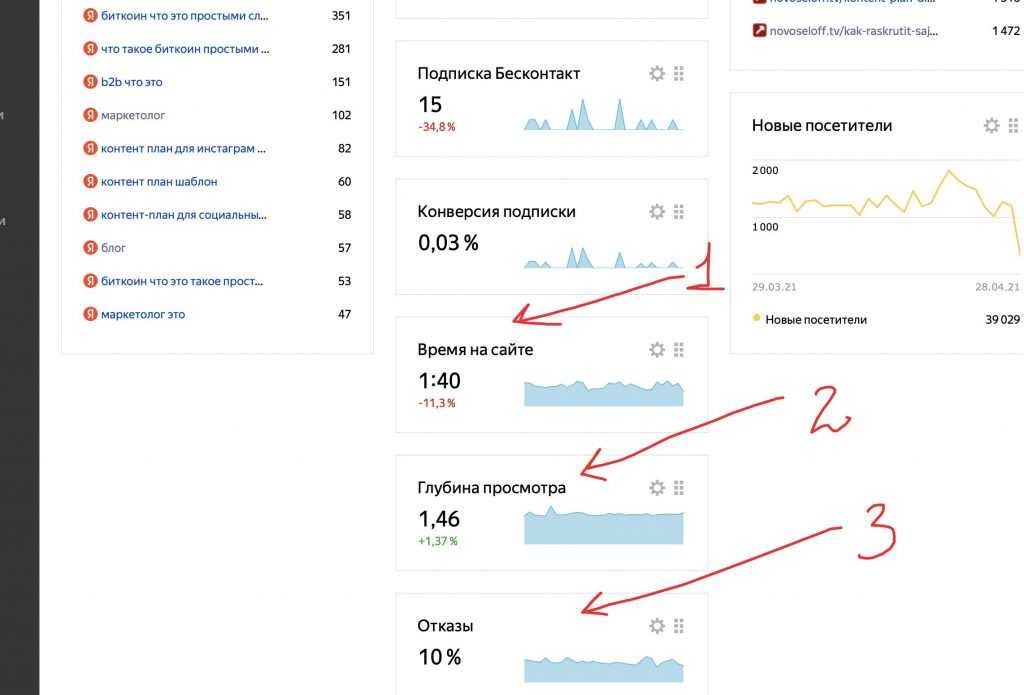The height and width of the screenshot is (695, 1024).
Task: Open novoseloff.tv/kak-raskrutit page link
Action: (853, 30)
